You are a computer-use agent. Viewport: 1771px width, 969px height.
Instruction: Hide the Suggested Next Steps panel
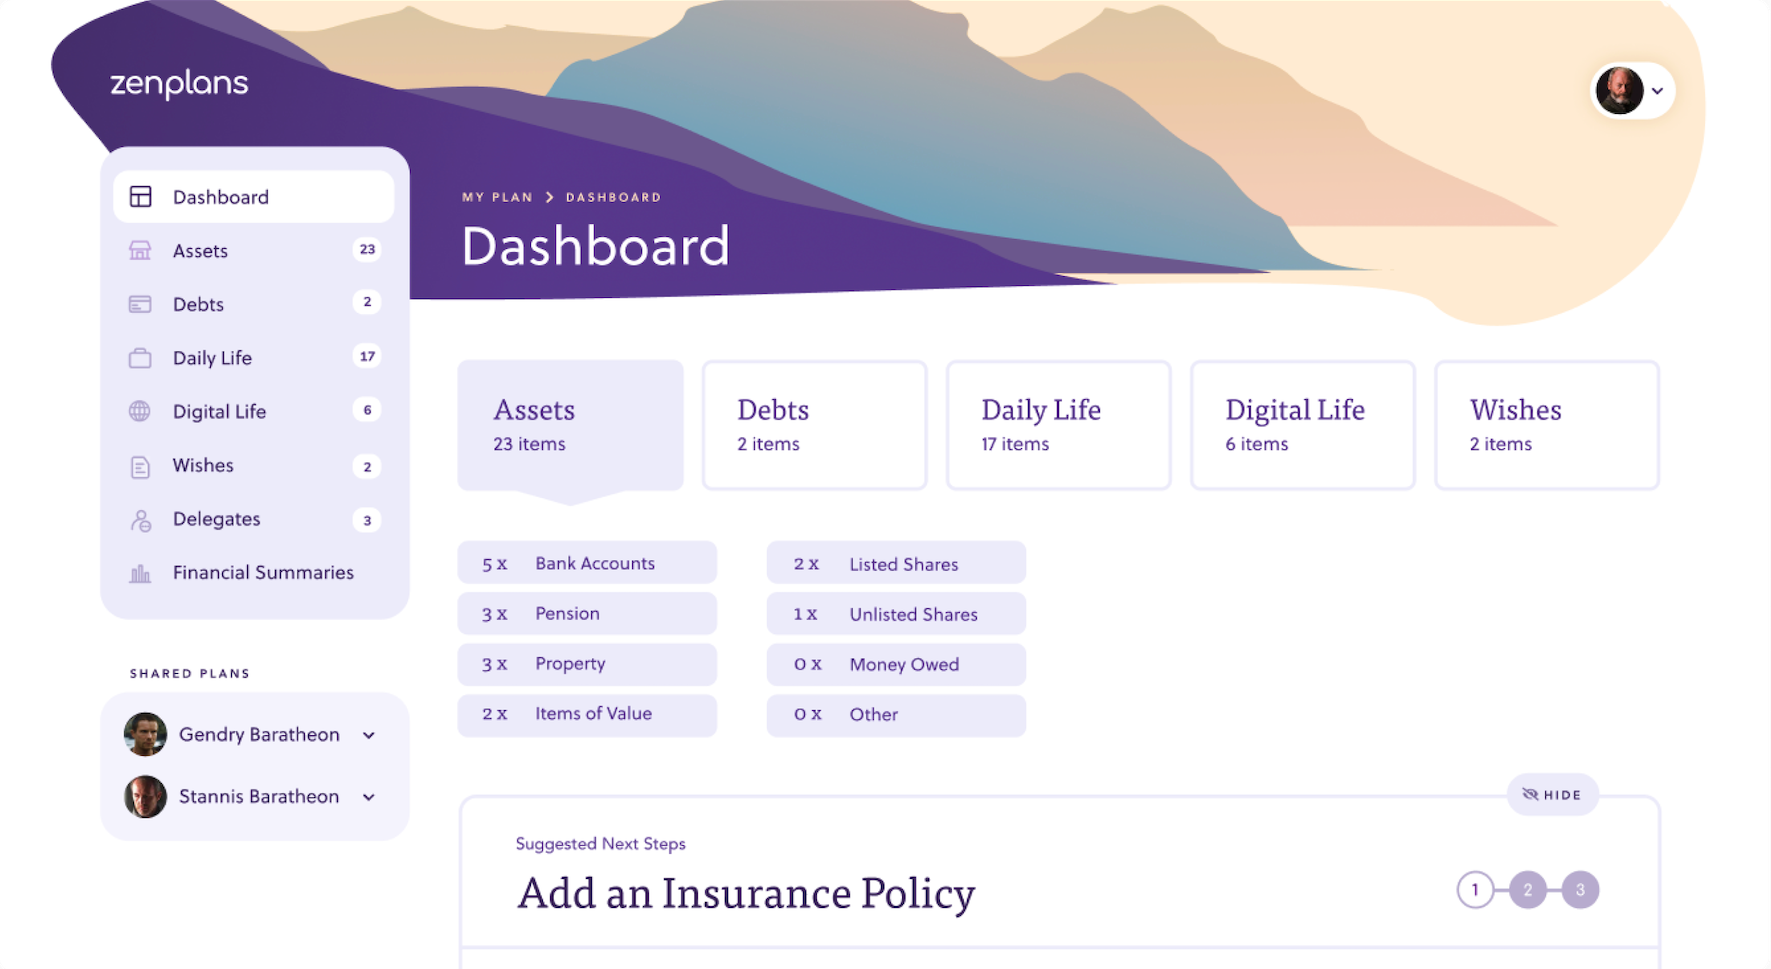(1552, 795)
